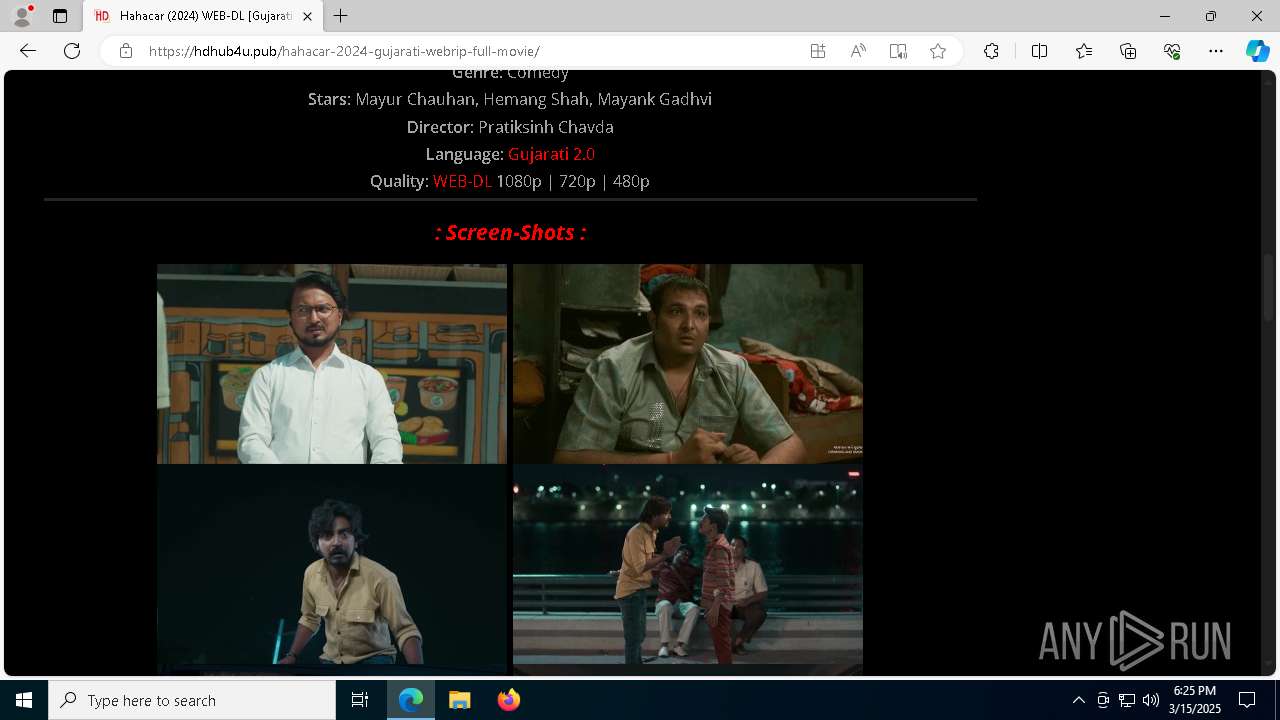Click the Gujarati 2.0 language link
The height and width of the screenshot is (720, 1280).
pyautogui.click(x=551, y=154)
